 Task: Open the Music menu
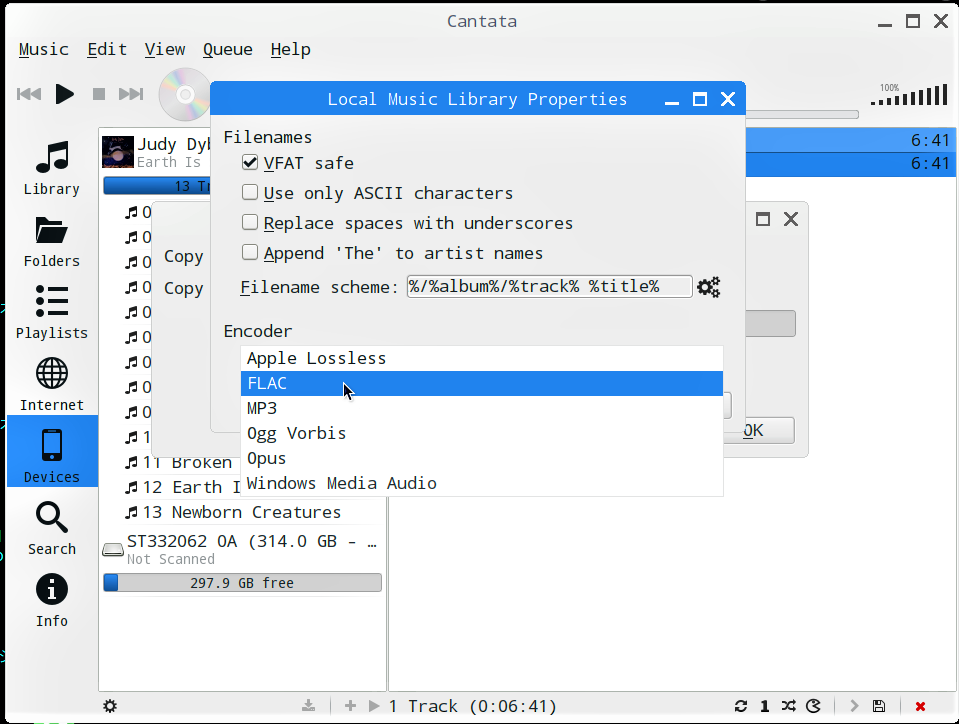(x=43, y=50)
